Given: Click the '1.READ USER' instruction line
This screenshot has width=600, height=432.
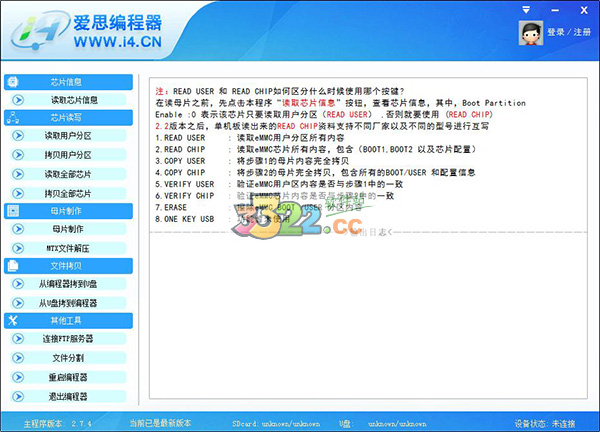Looking at the screenshot, I should tap(250, 138).
